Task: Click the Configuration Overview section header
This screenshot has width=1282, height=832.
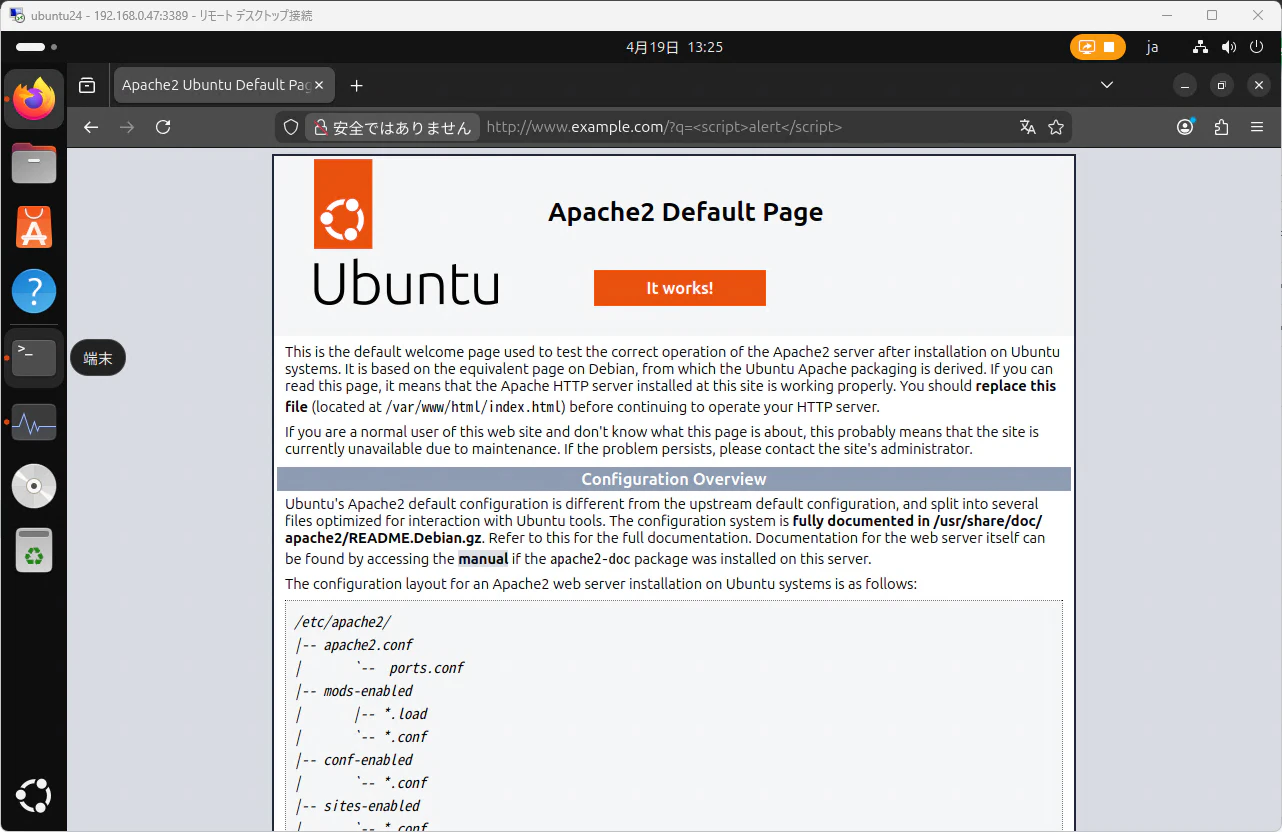Action: 674,479
